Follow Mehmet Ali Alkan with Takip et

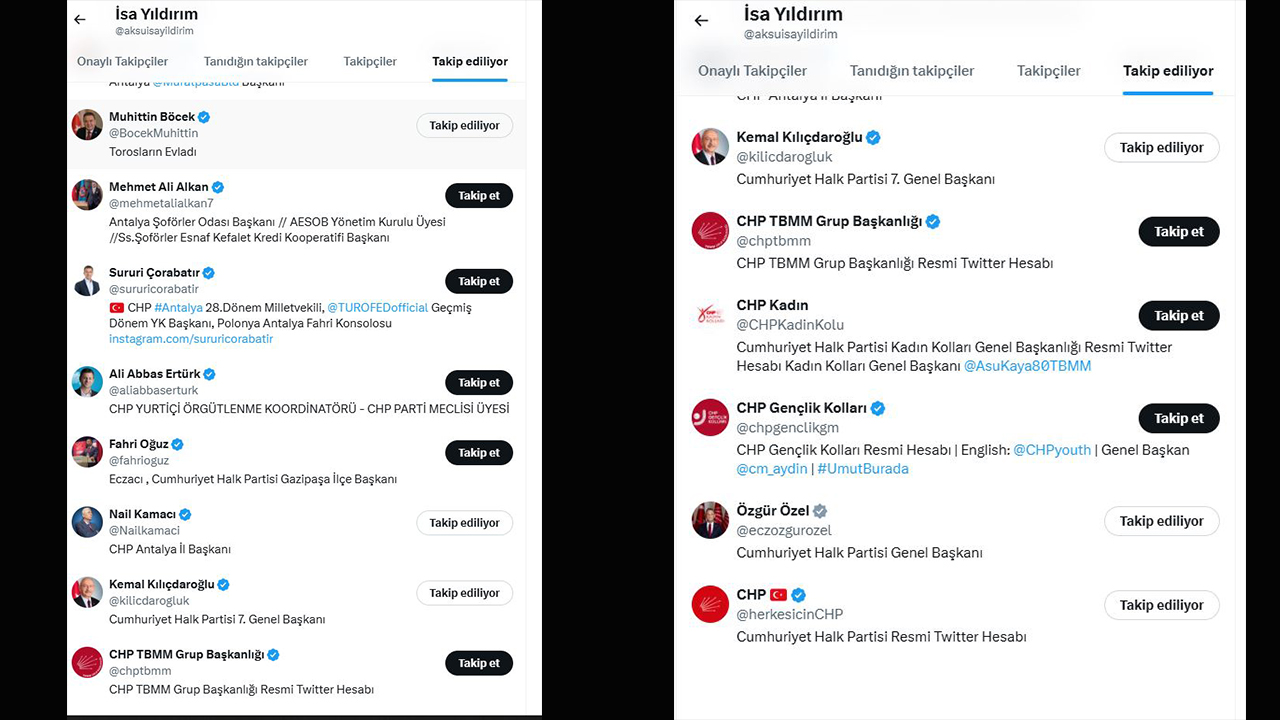(x=478, y=196)
